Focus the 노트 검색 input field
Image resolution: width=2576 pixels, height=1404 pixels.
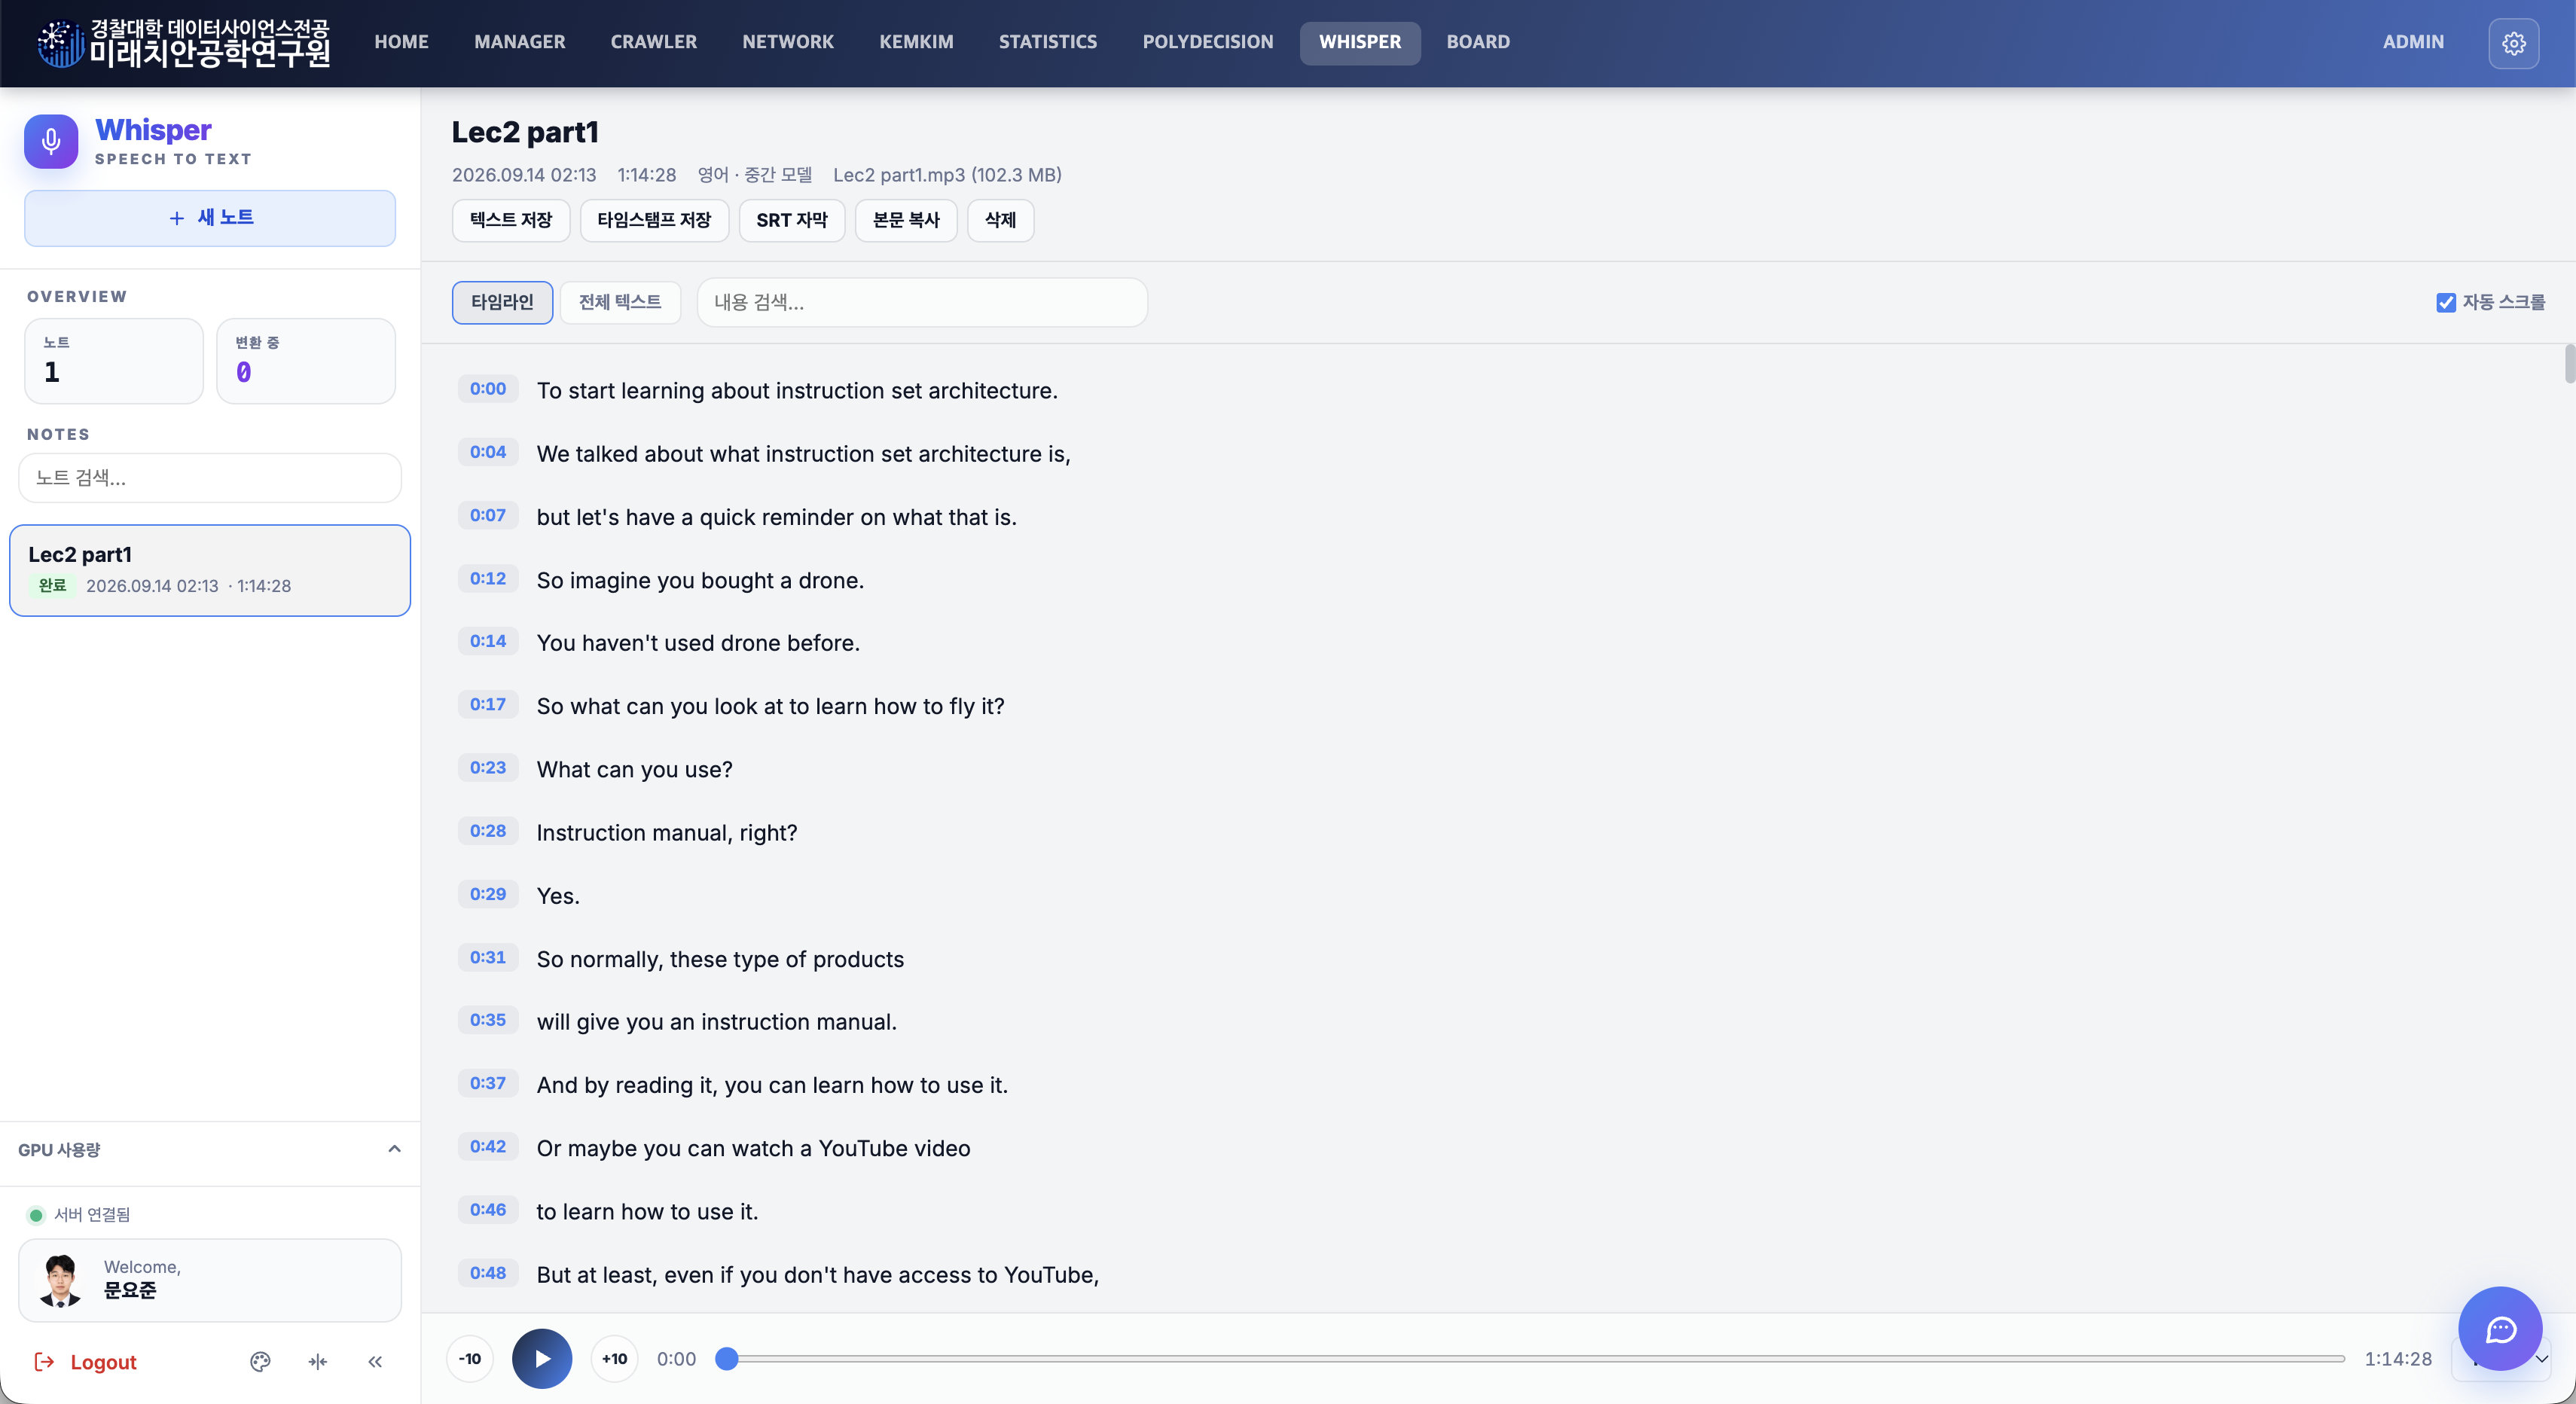point(210,478)
